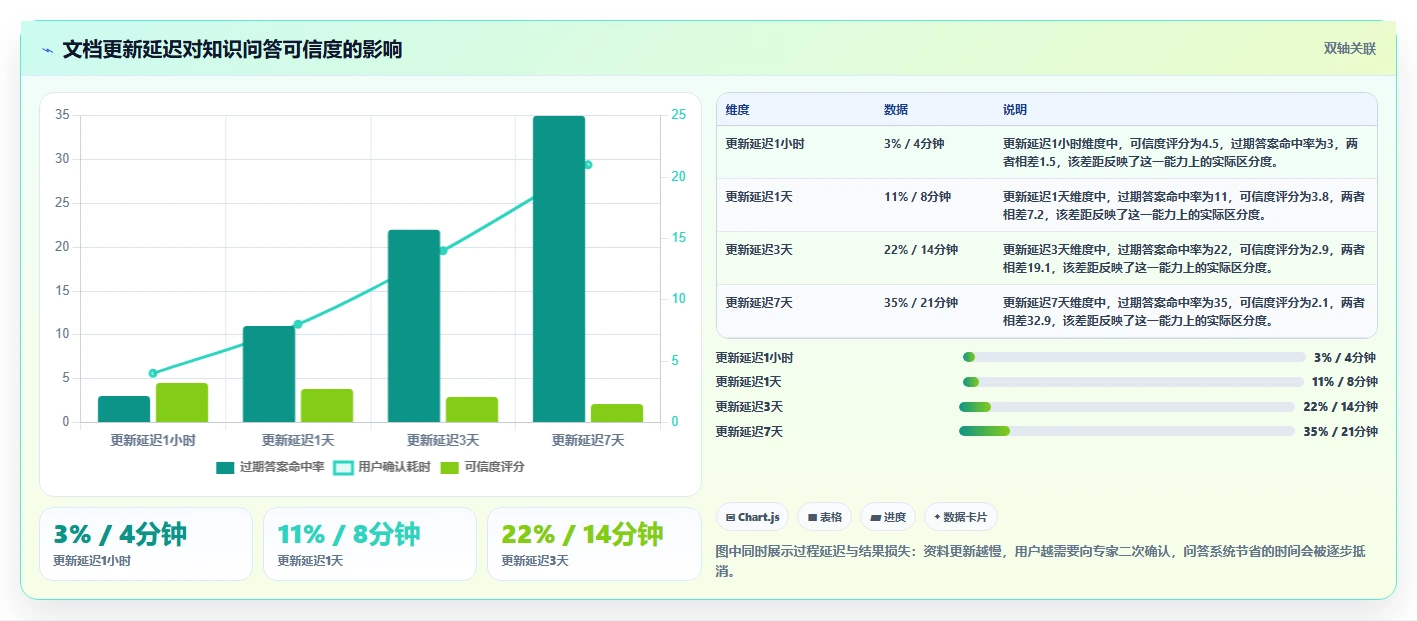This screenshot has height=621, width=1417.
Task: Click the 进度 tag
Action: pyautogui.click(x=888, y=517)
